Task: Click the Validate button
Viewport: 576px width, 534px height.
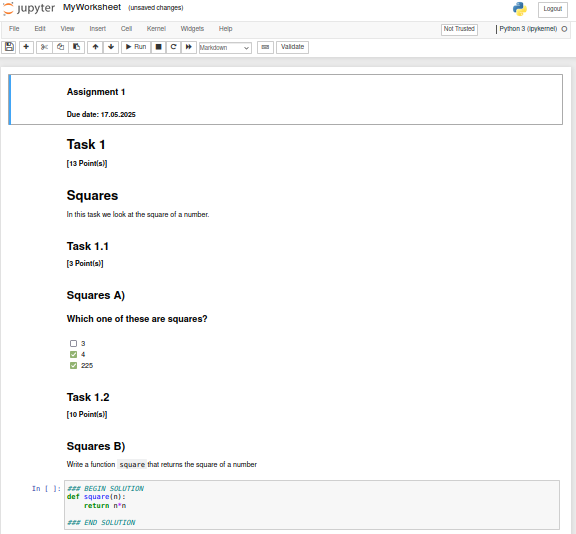Action: pos(292,47)
